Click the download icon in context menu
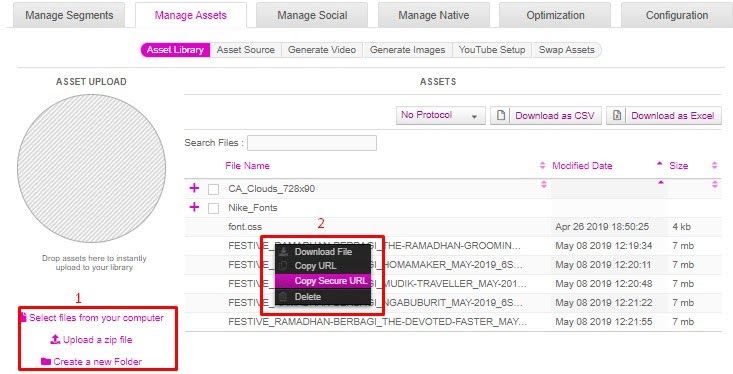This screenshot has height=374, width=733. click(283, 252)
